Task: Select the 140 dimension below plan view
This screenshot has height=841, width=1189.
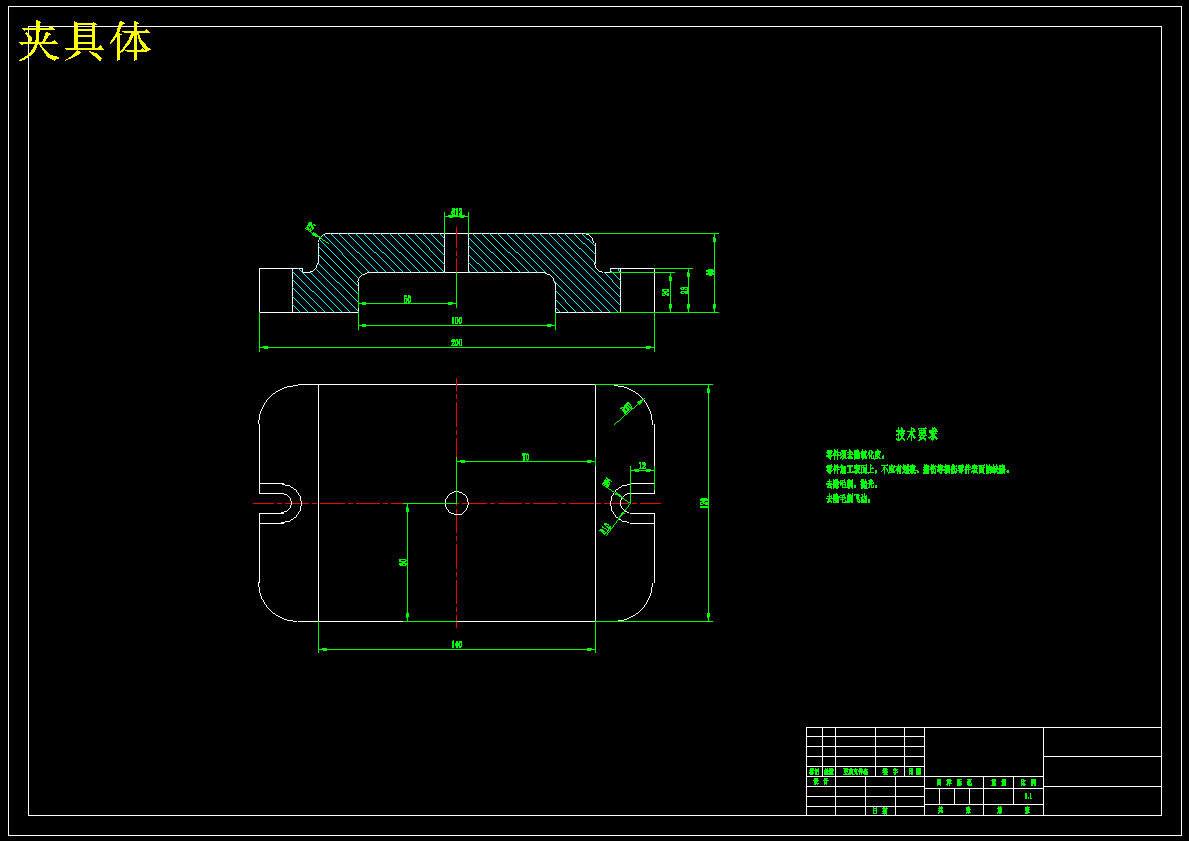Action: click(456, 645)
